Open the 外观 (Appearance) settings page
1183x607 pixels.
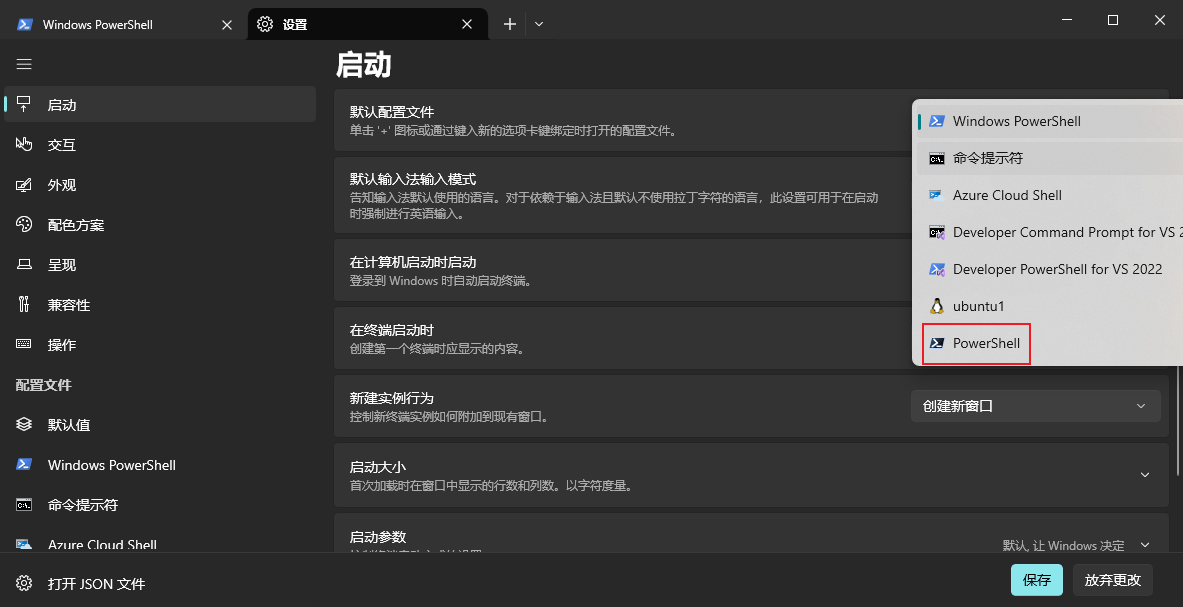(61, 185)
